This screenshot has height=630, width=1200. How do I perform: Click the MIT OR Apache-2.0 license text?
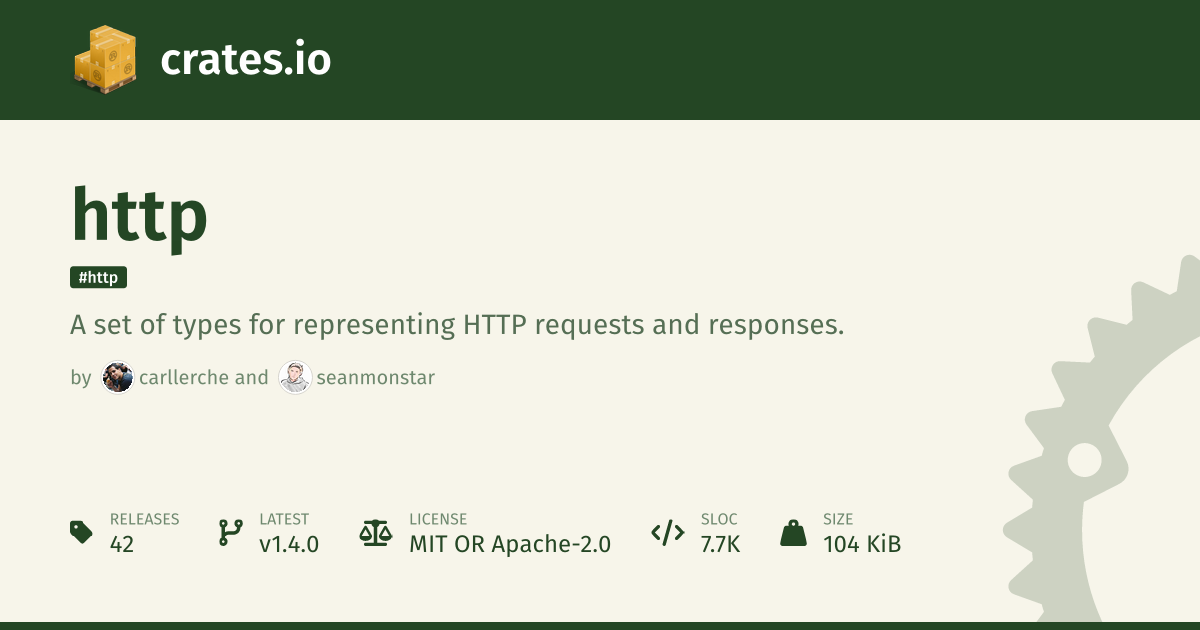pos(510,544)
